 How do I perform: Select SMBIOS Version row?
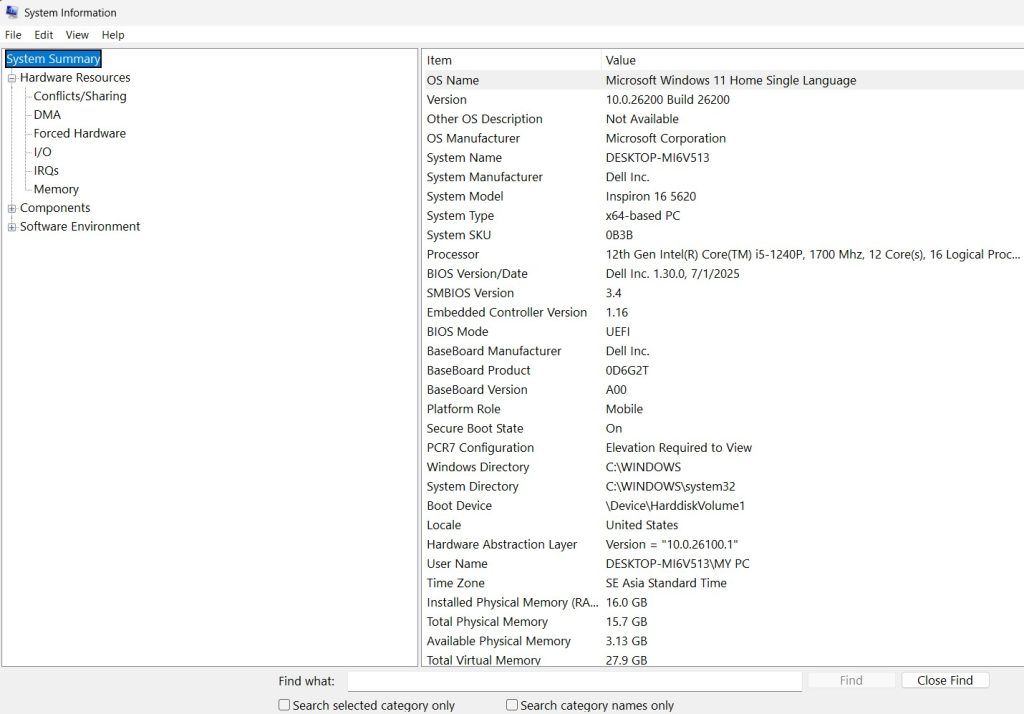coord(723,293)
